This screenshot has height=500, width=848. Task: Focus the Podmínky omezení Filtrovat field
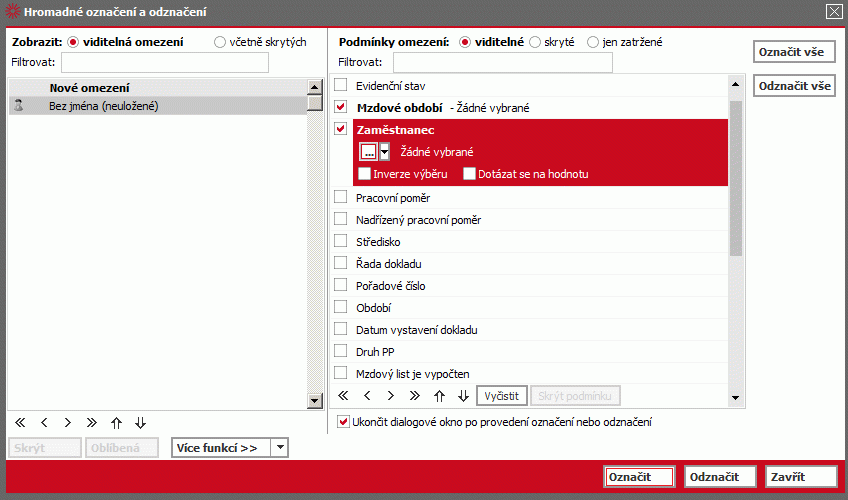coord(502,63)
